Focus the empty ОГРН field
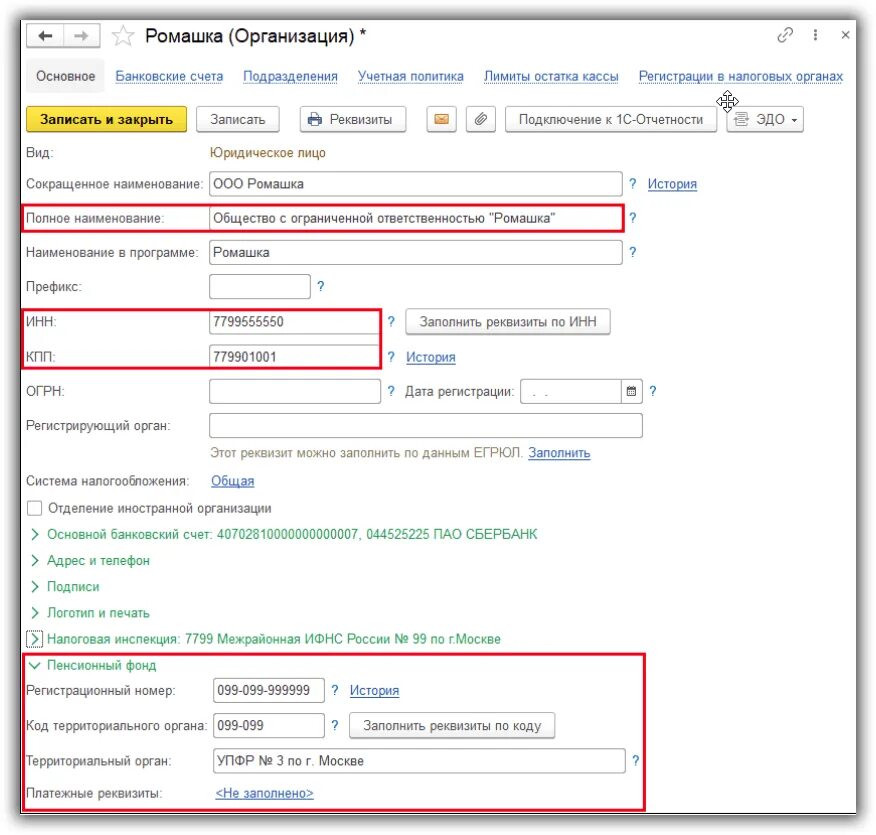This screenshot has width=876, height=835. click(x=295, y=391)
